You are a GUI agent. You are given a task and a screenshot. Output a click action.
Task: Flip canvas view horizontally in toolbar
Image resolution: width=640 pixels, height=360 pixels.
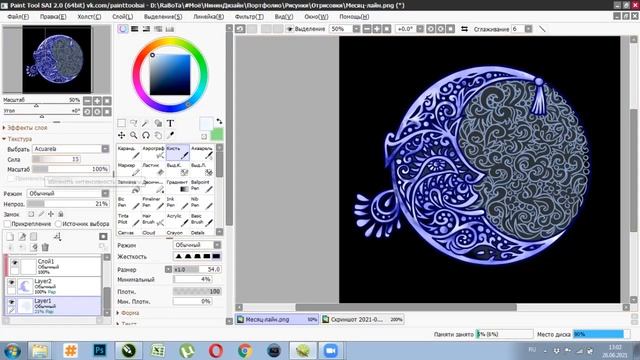pyautogui.click(x=464, y=29)
